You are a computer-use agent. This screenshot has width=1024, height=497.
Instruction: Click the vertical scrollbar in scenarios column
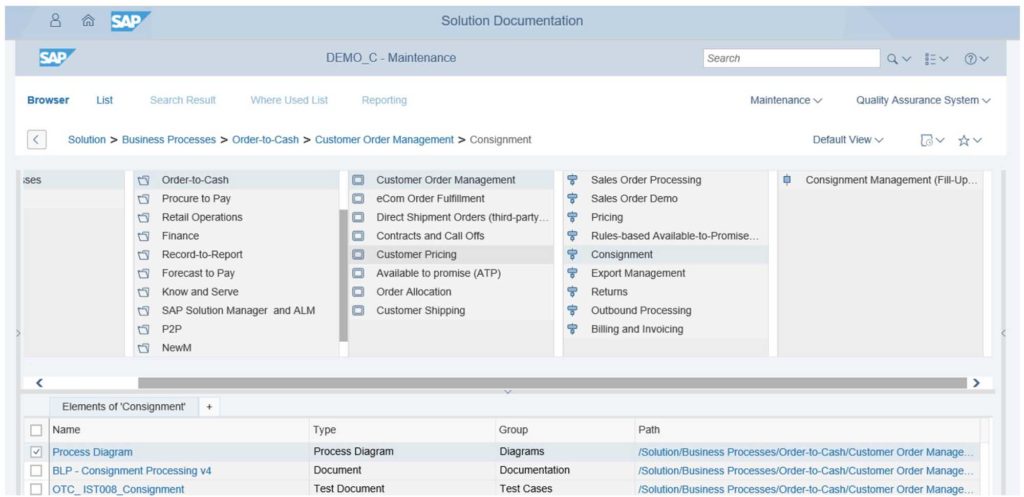click(x=344, y=276)
